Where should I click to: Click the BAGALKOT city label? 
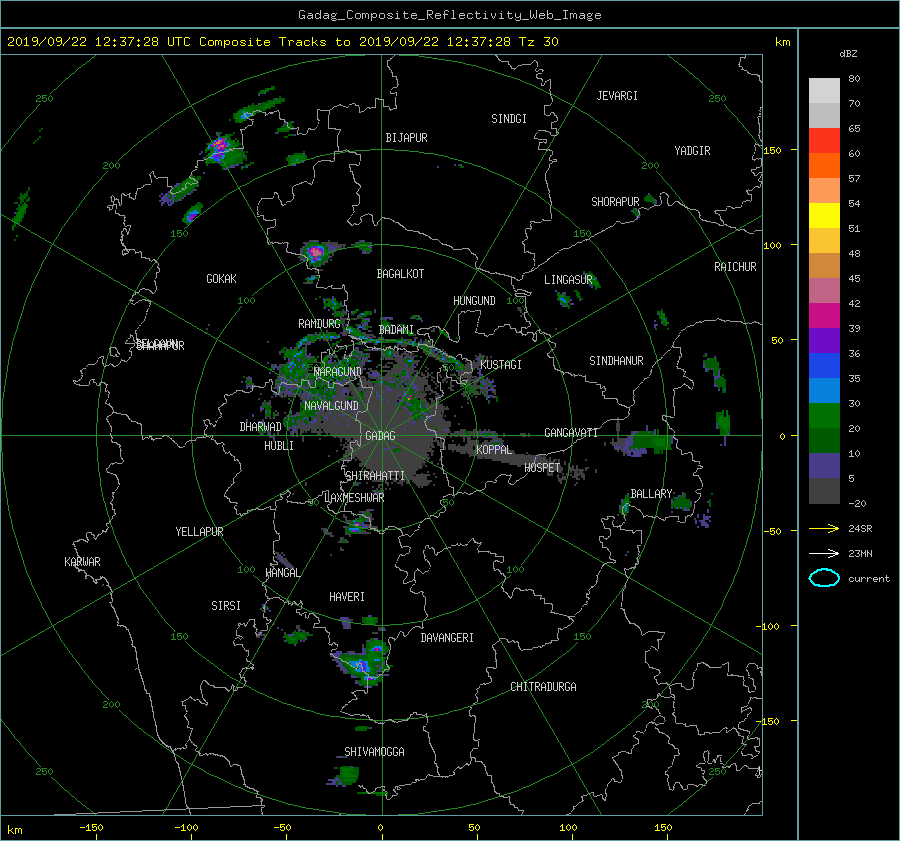400,274
